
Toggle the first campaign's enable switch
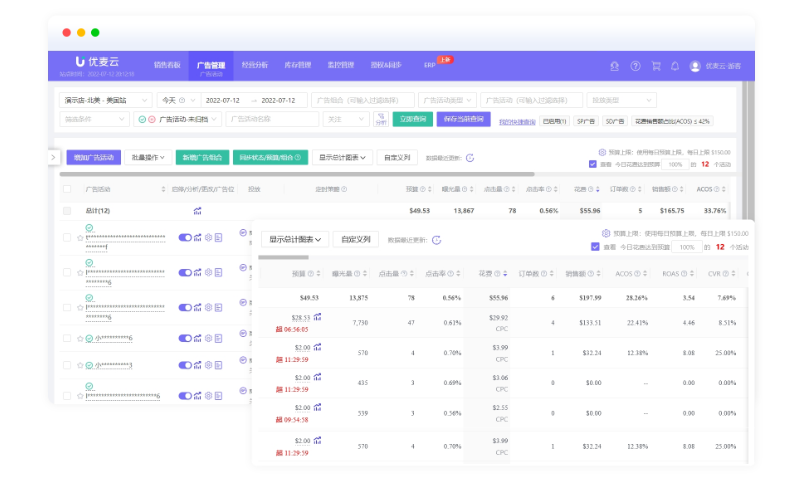pos(185,238)
